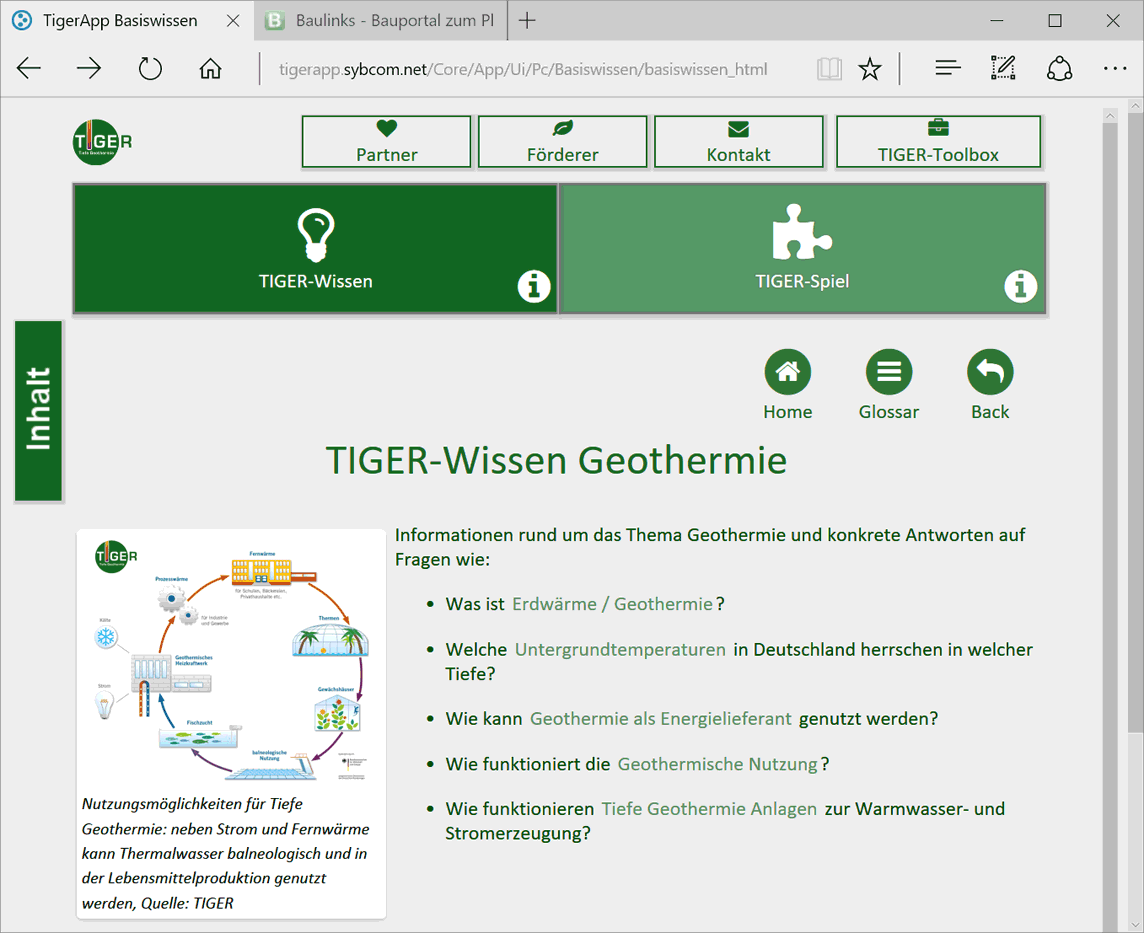Open the Geothermische Nutzung link
The image size is (1144, 933).
pyautogui.click(x=717, y=764)
